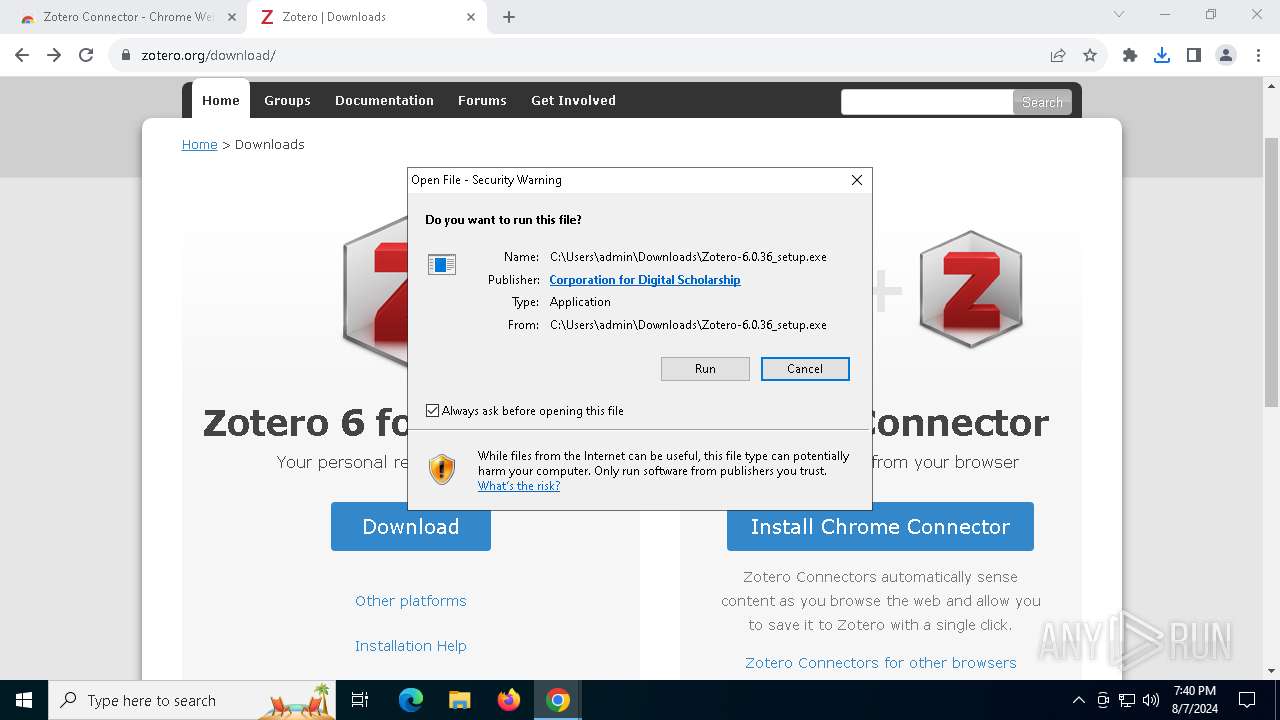The width and height of the screenshot is (1280, 720).
Task: Click the Zotero Connector hexagon logo
Action: coord(971,290)
